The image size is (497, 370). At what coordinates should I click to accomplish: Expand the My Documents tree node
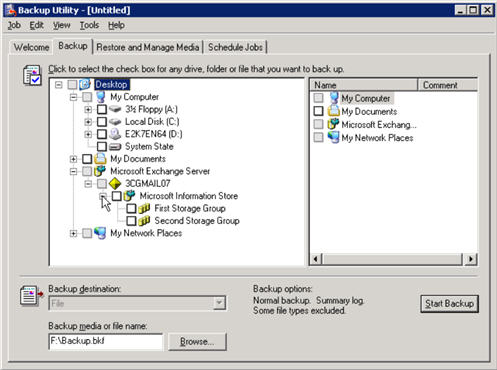(x=73, y=159)
